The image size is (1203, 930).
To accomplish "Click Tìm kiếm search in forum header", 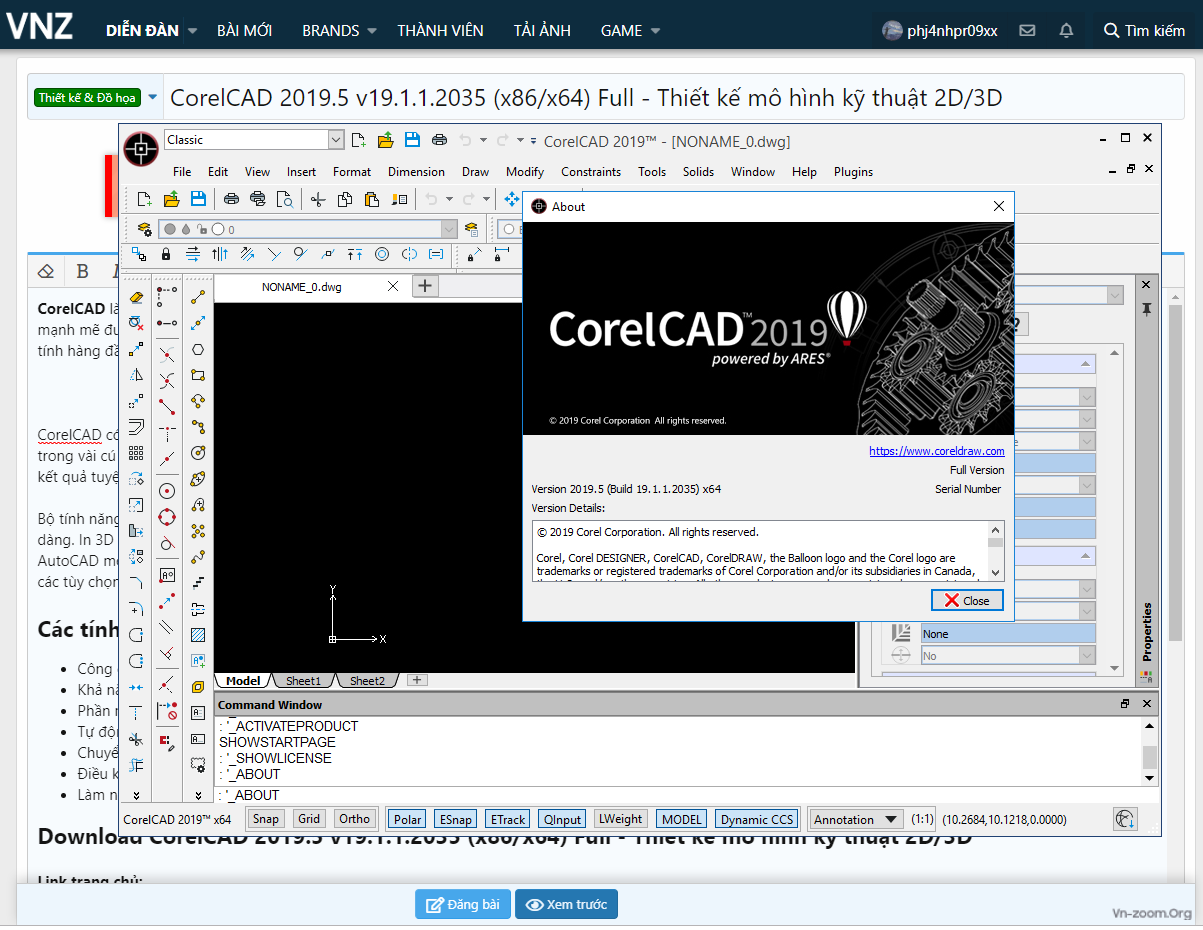I will 1144,30.
